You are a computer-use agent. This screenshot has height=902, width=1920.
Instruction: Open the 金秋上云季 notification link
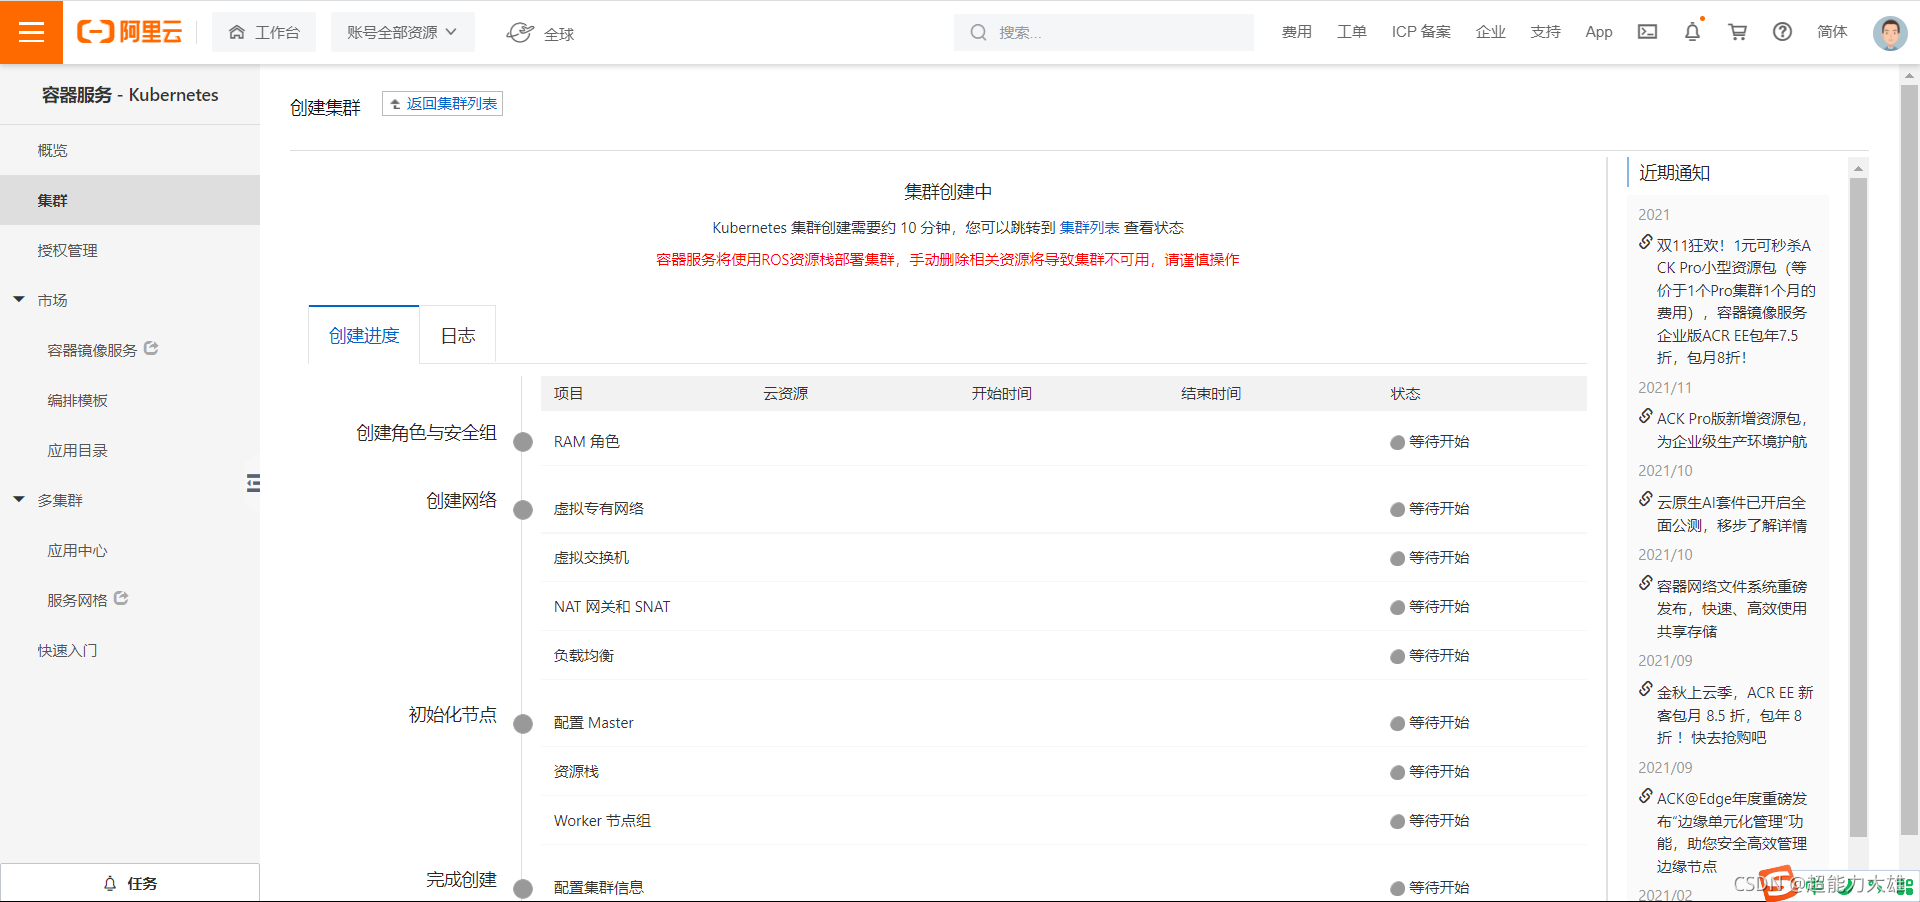[1734, 715]
